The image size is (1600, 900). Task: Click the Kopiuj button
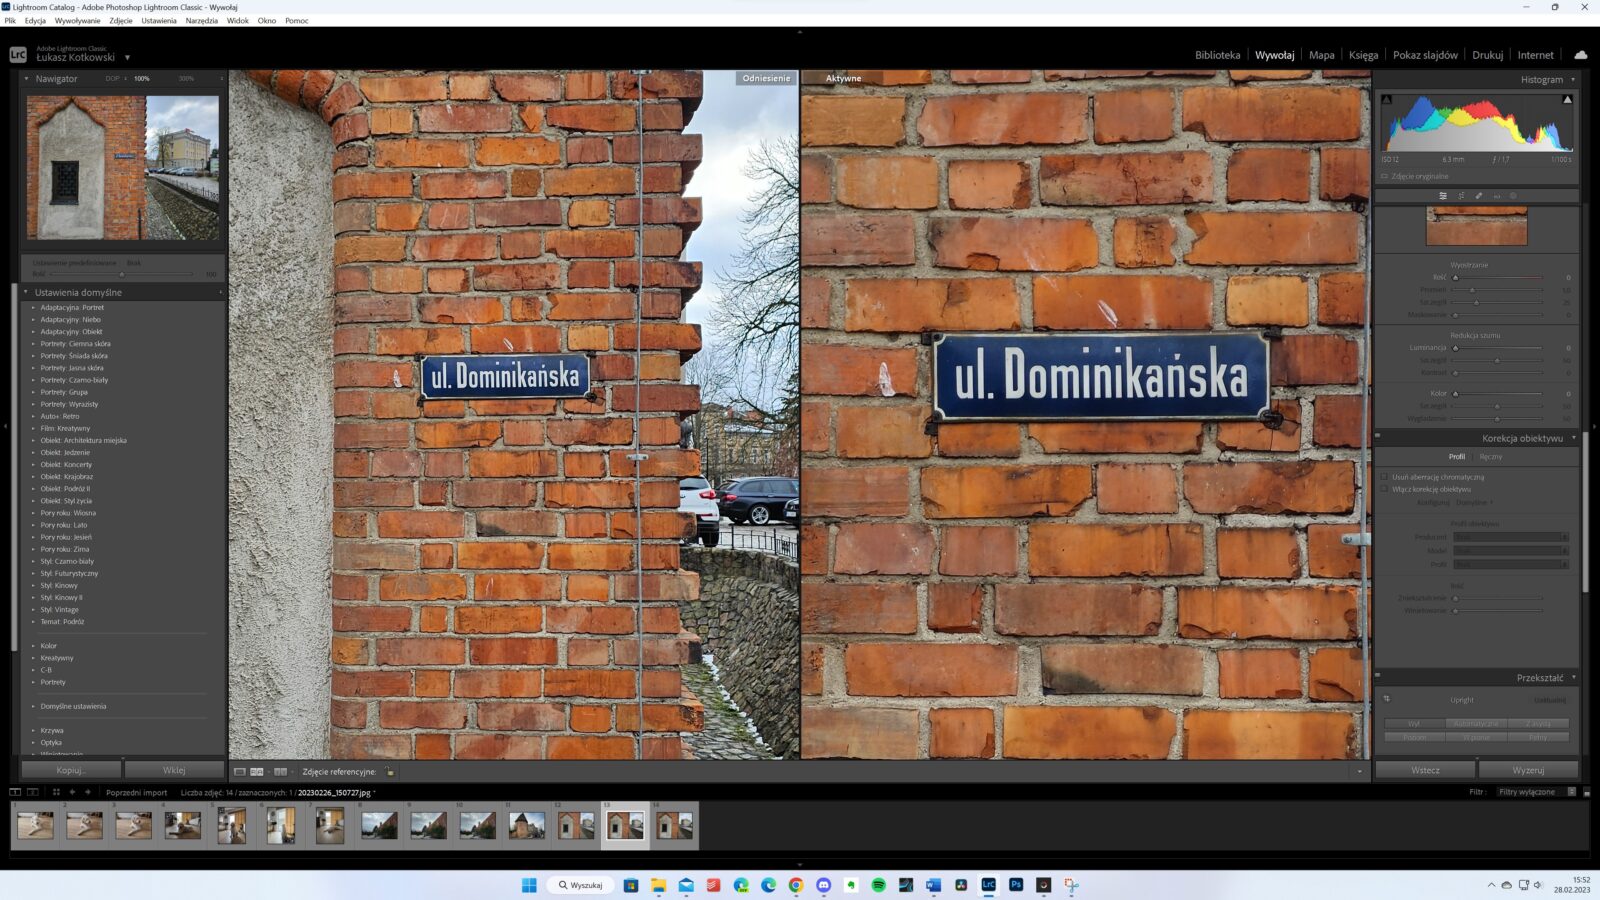pos(71,770)
